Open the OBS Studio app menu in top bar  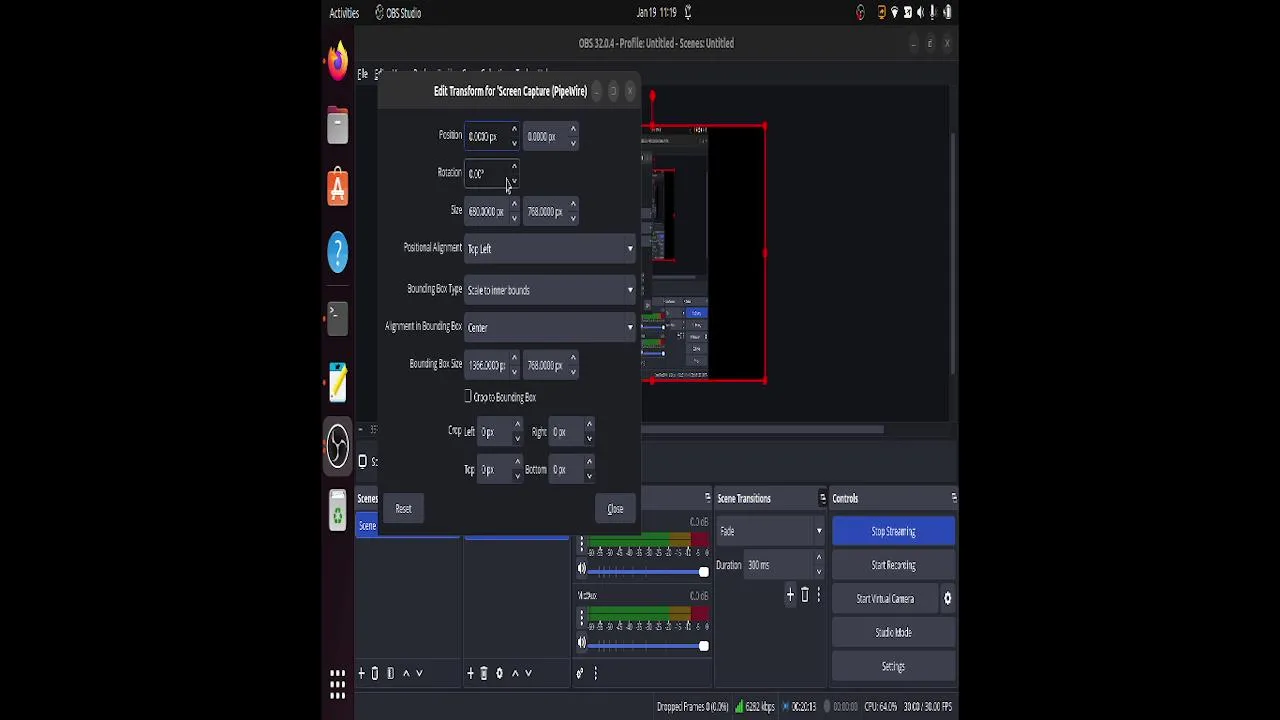tap(398, 13)
